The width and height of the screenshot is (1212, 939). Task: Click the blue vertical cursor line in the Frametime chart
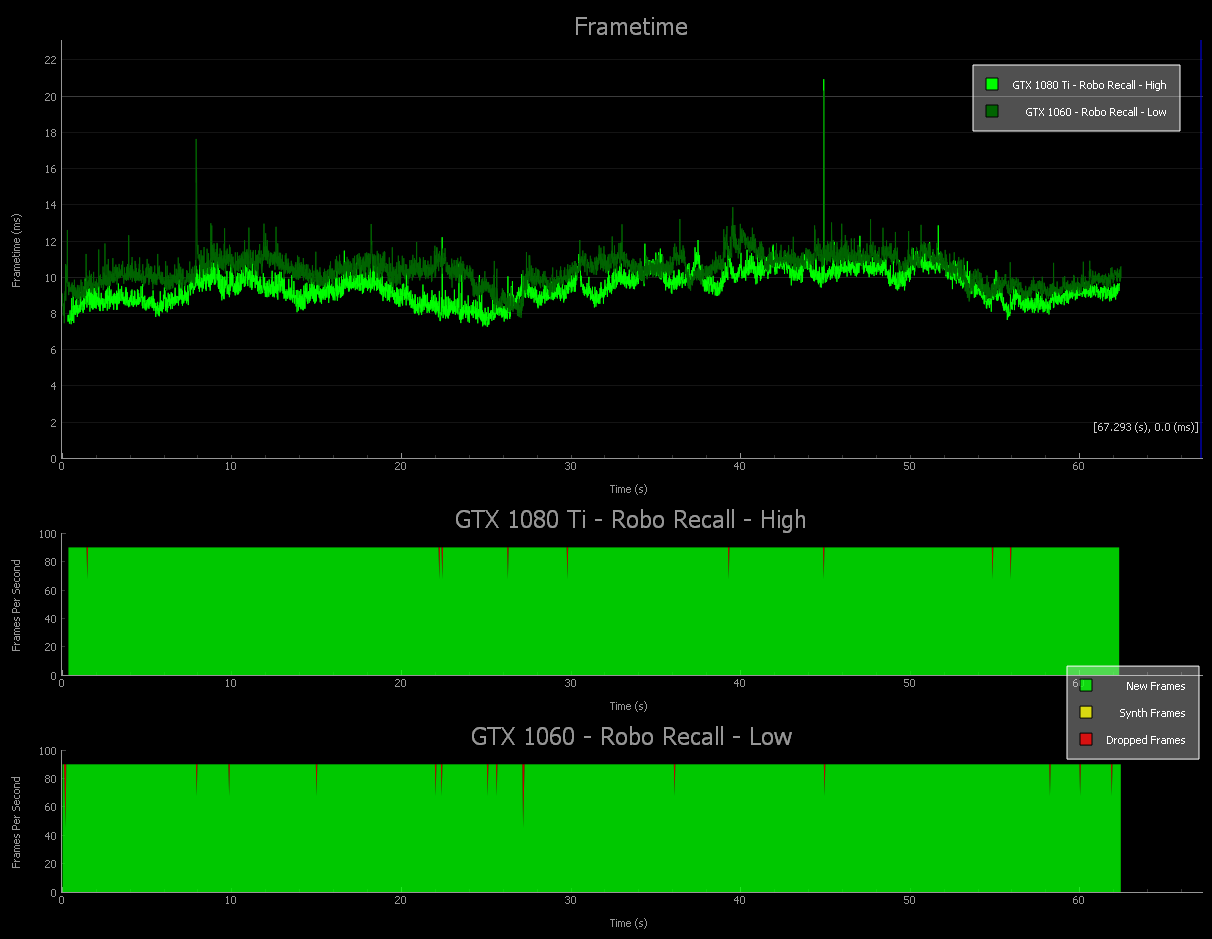(x=1200, y=250)
